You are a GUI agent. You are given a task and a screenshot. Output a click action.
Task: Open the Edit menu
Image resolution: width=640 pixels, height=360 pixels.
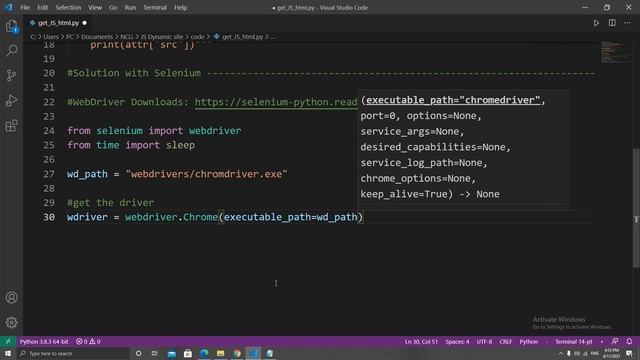point(42,7)
